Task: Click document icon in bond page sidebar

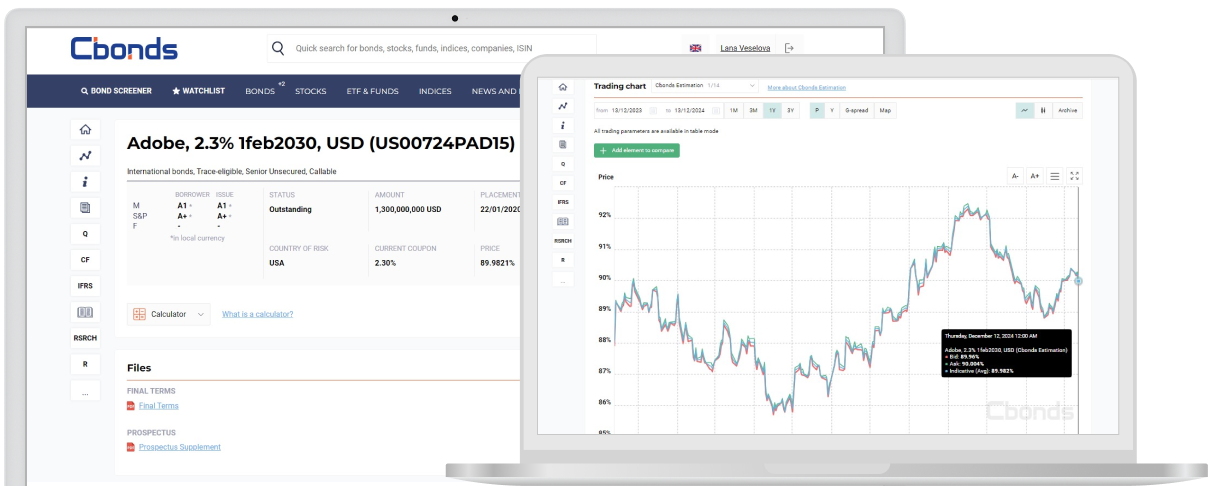Action: 85,208
